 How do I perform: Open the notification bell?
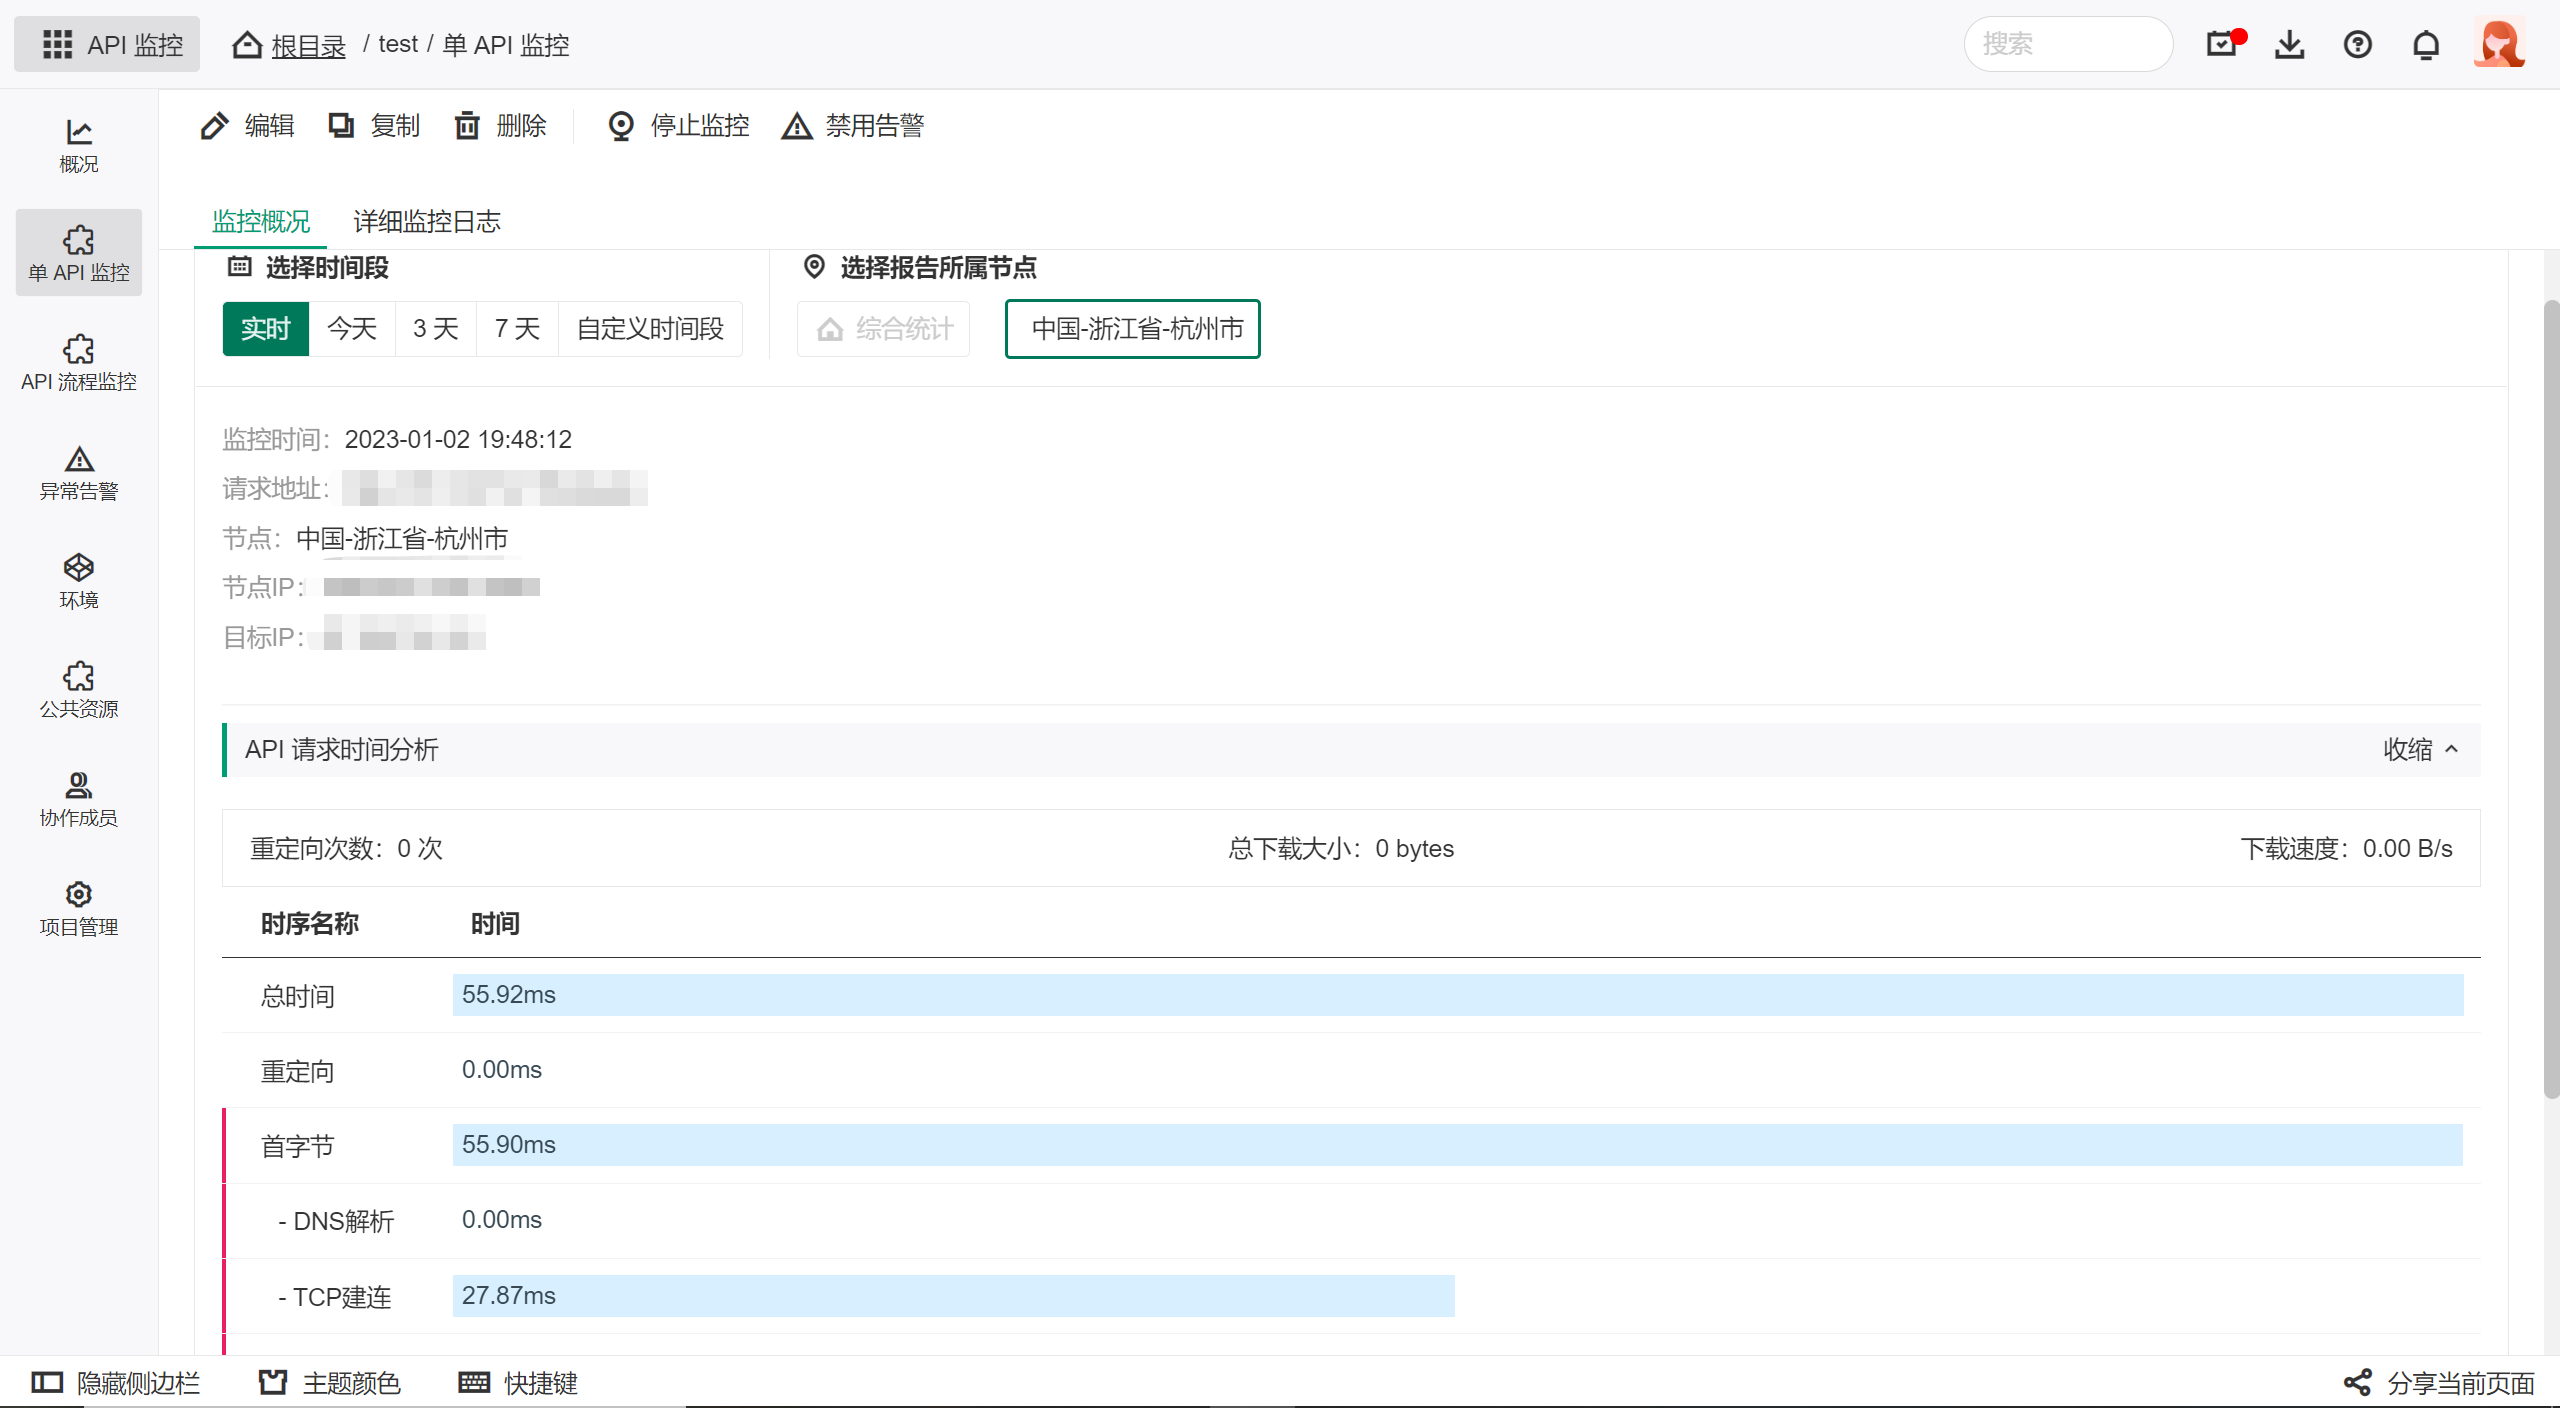point(2425,45)
